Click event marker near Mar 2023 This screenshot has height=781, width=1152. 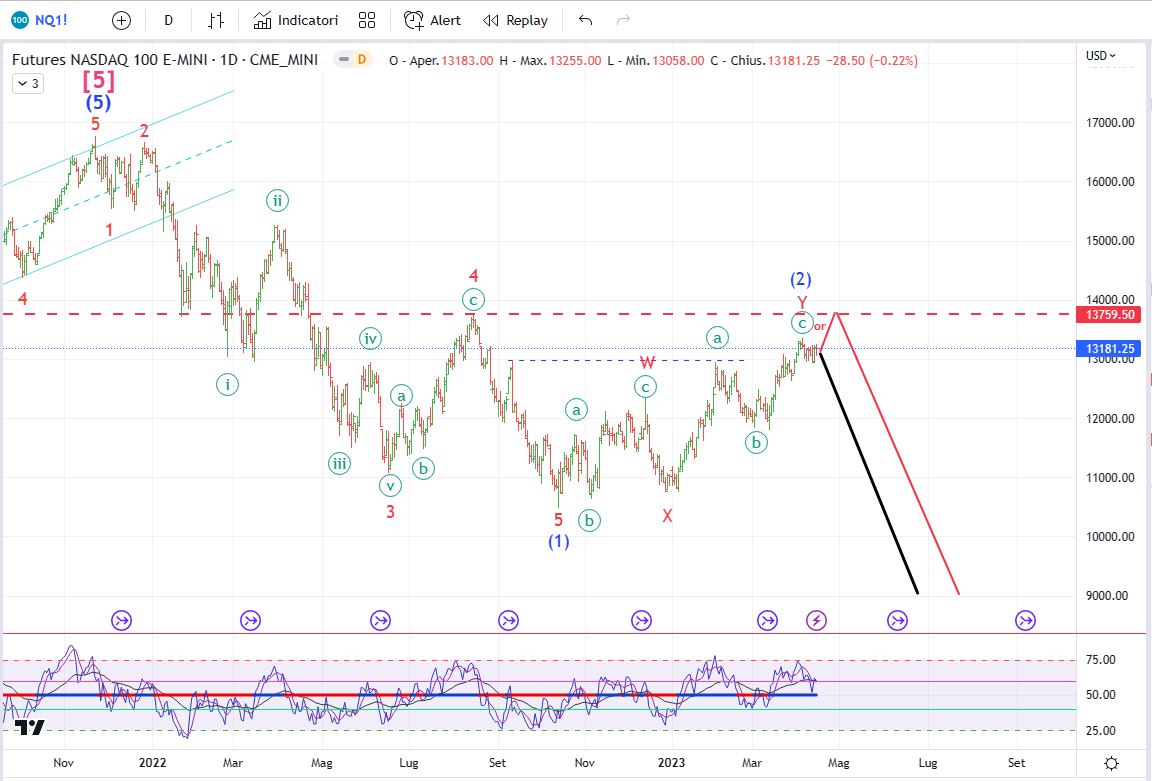click(767, 621)
